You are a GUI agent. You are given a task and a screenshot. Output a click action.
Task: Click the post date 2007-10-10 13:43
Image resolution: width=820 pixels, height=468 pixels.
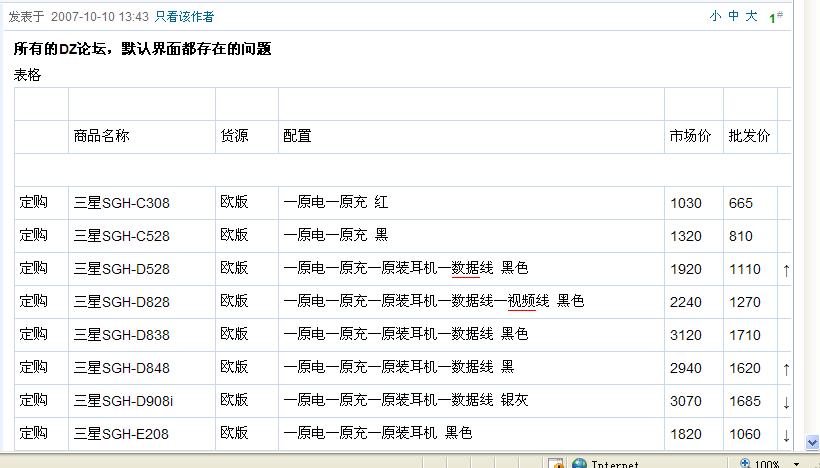pyautogui.click(x=100, y=17)
